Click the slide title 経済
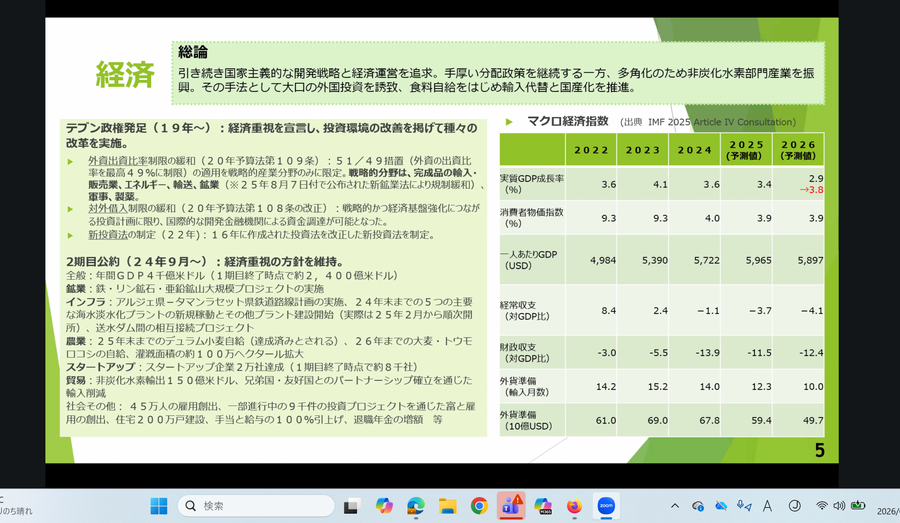The width and height of the screenshot is (900, 523). pyautogui.click(x=125, y=75)
